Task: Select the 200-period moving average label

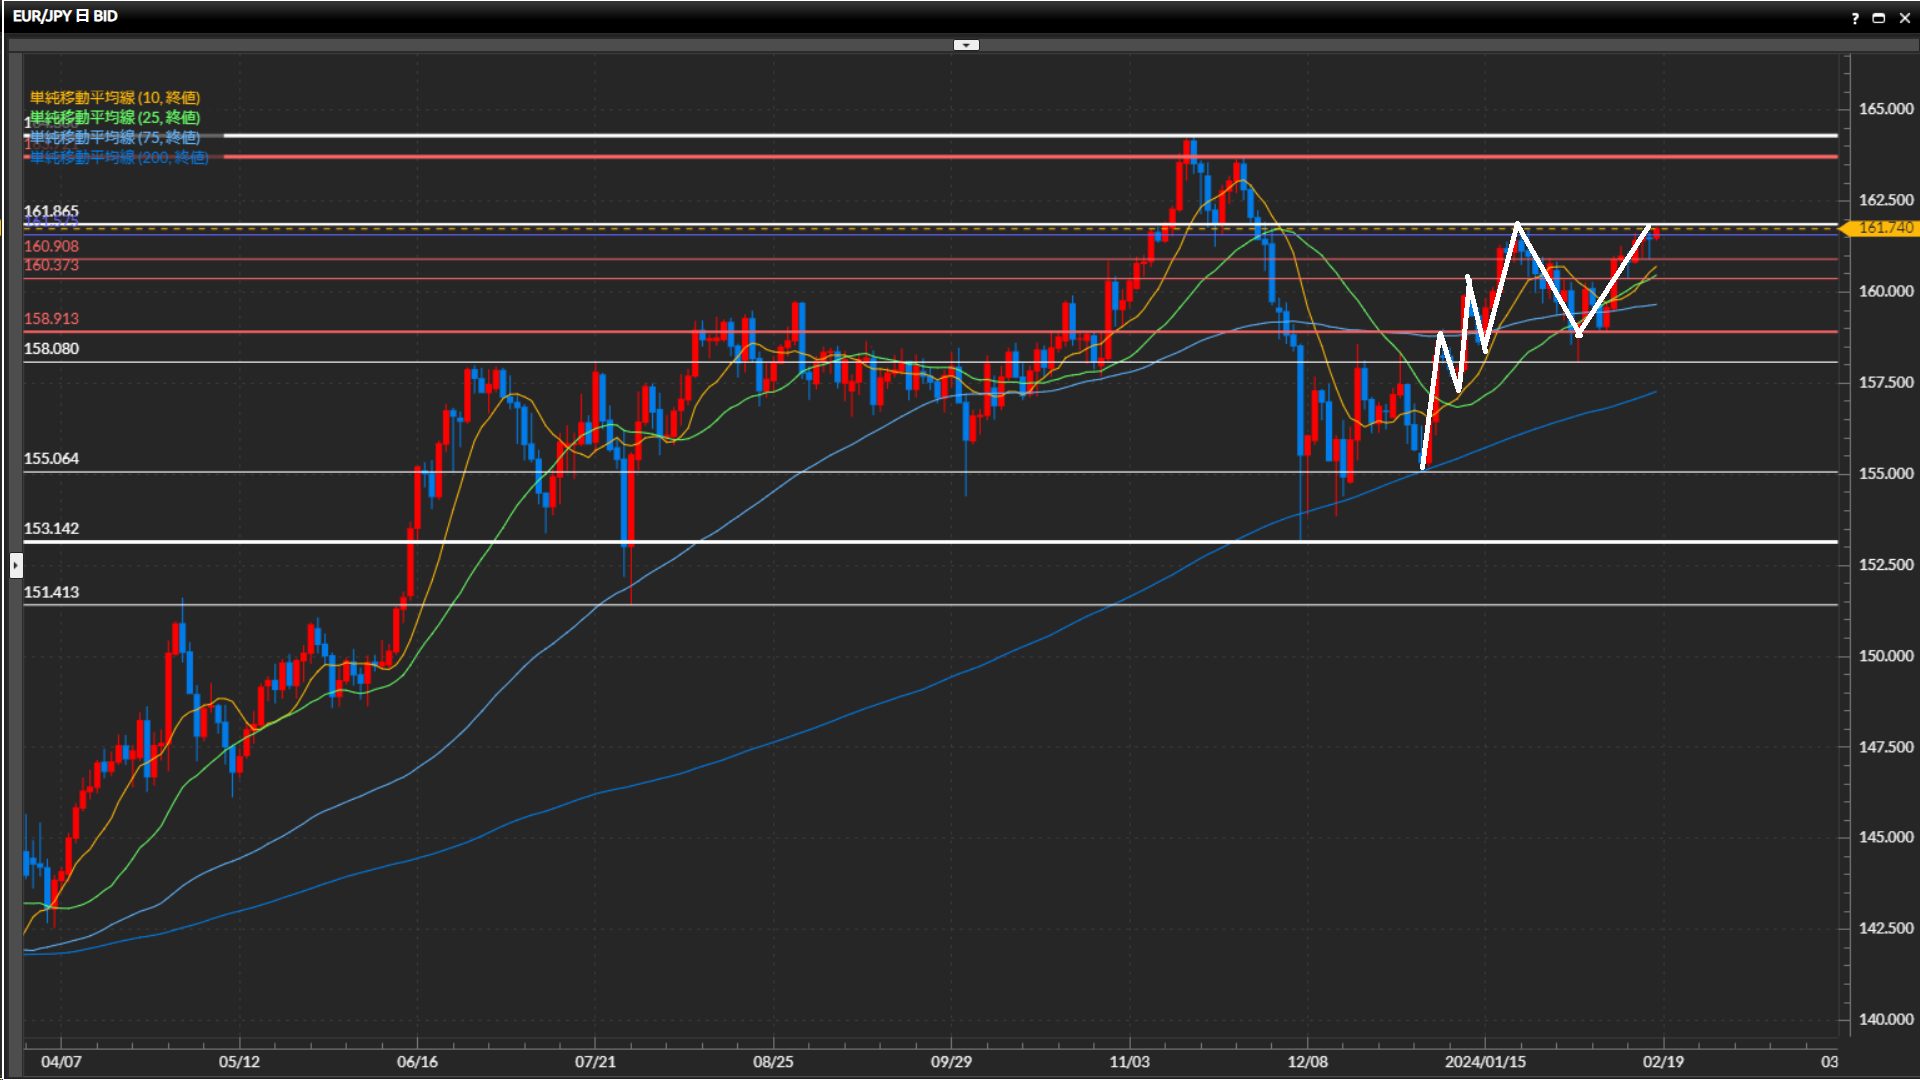Action: pyautogui.click(x=119, y=157)
